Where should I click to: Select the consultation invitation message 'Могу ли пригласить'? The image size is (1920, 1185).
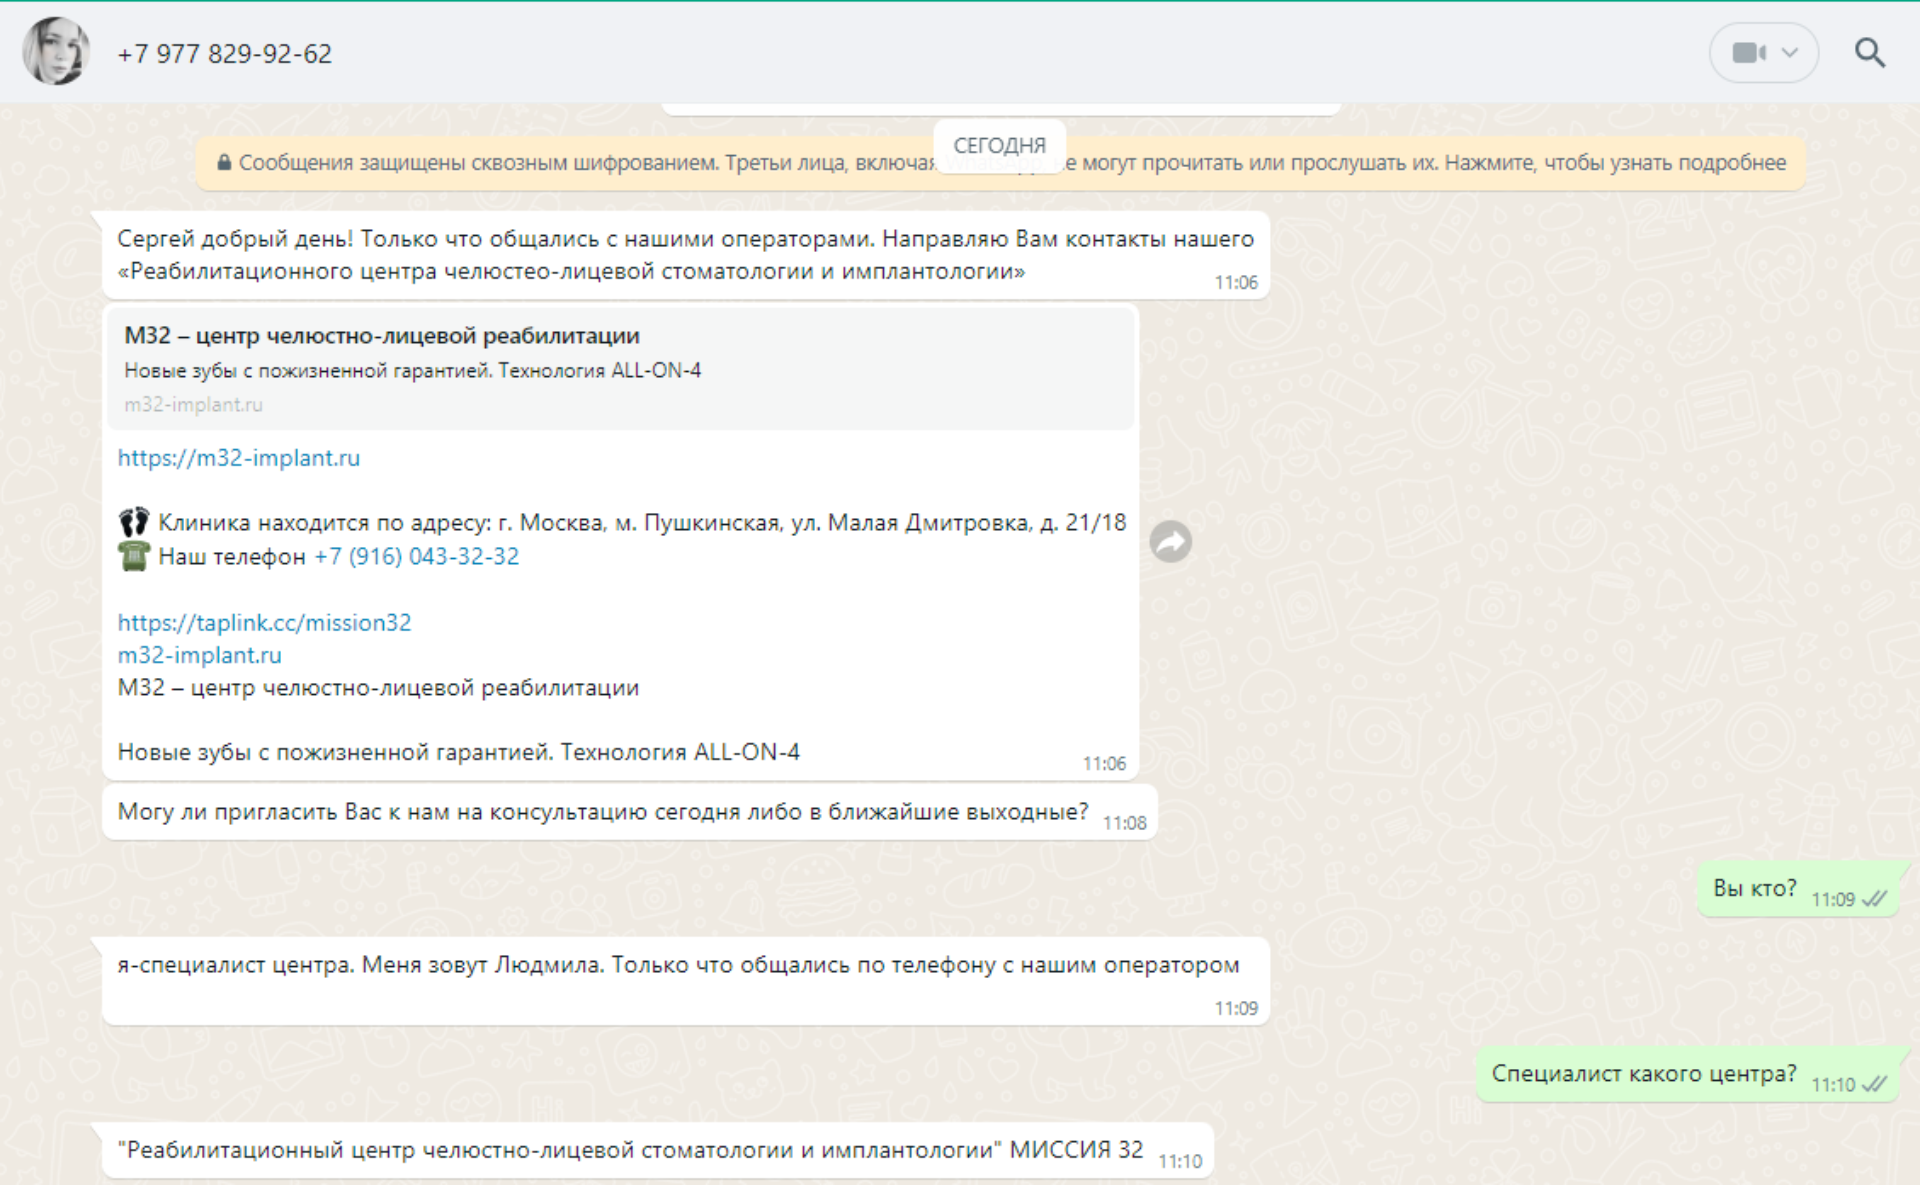pos(630,812)
